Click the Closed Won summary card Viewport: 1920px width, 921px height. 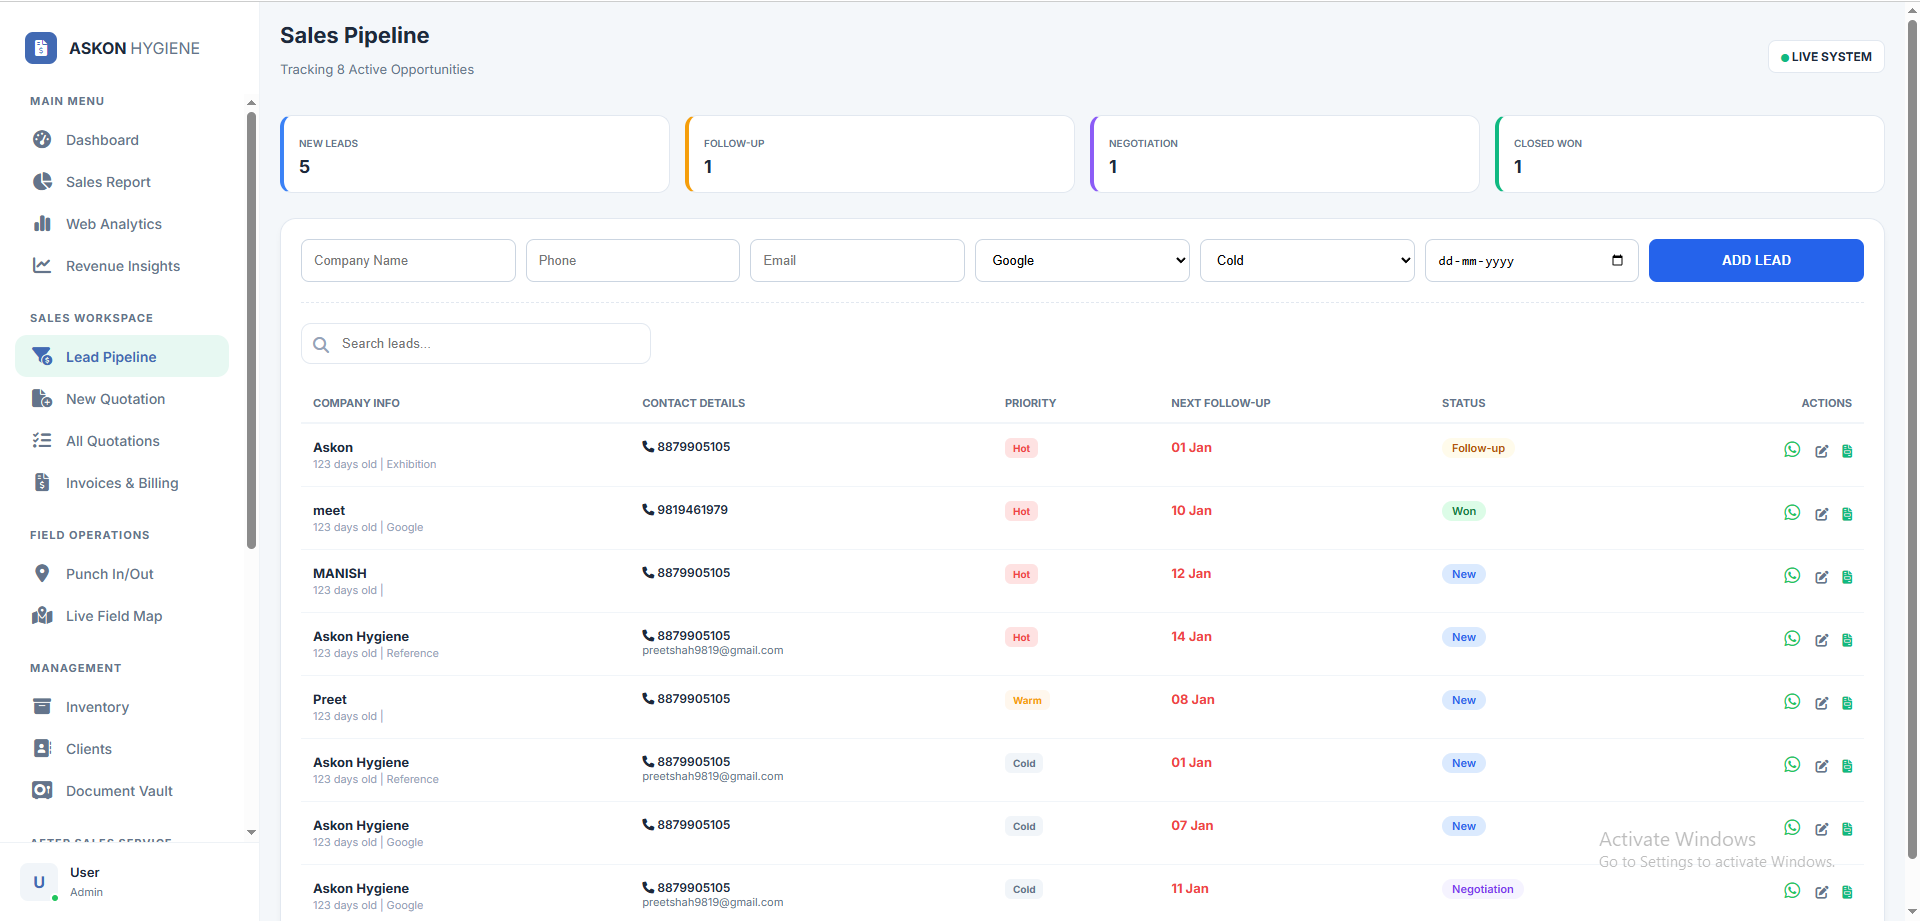click(1690, 154)
